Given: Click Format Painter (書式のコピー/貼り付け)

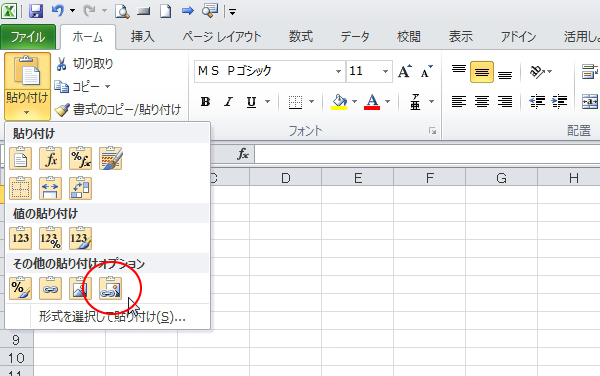Looking at the screenshot, I should (x=118, y=110).
